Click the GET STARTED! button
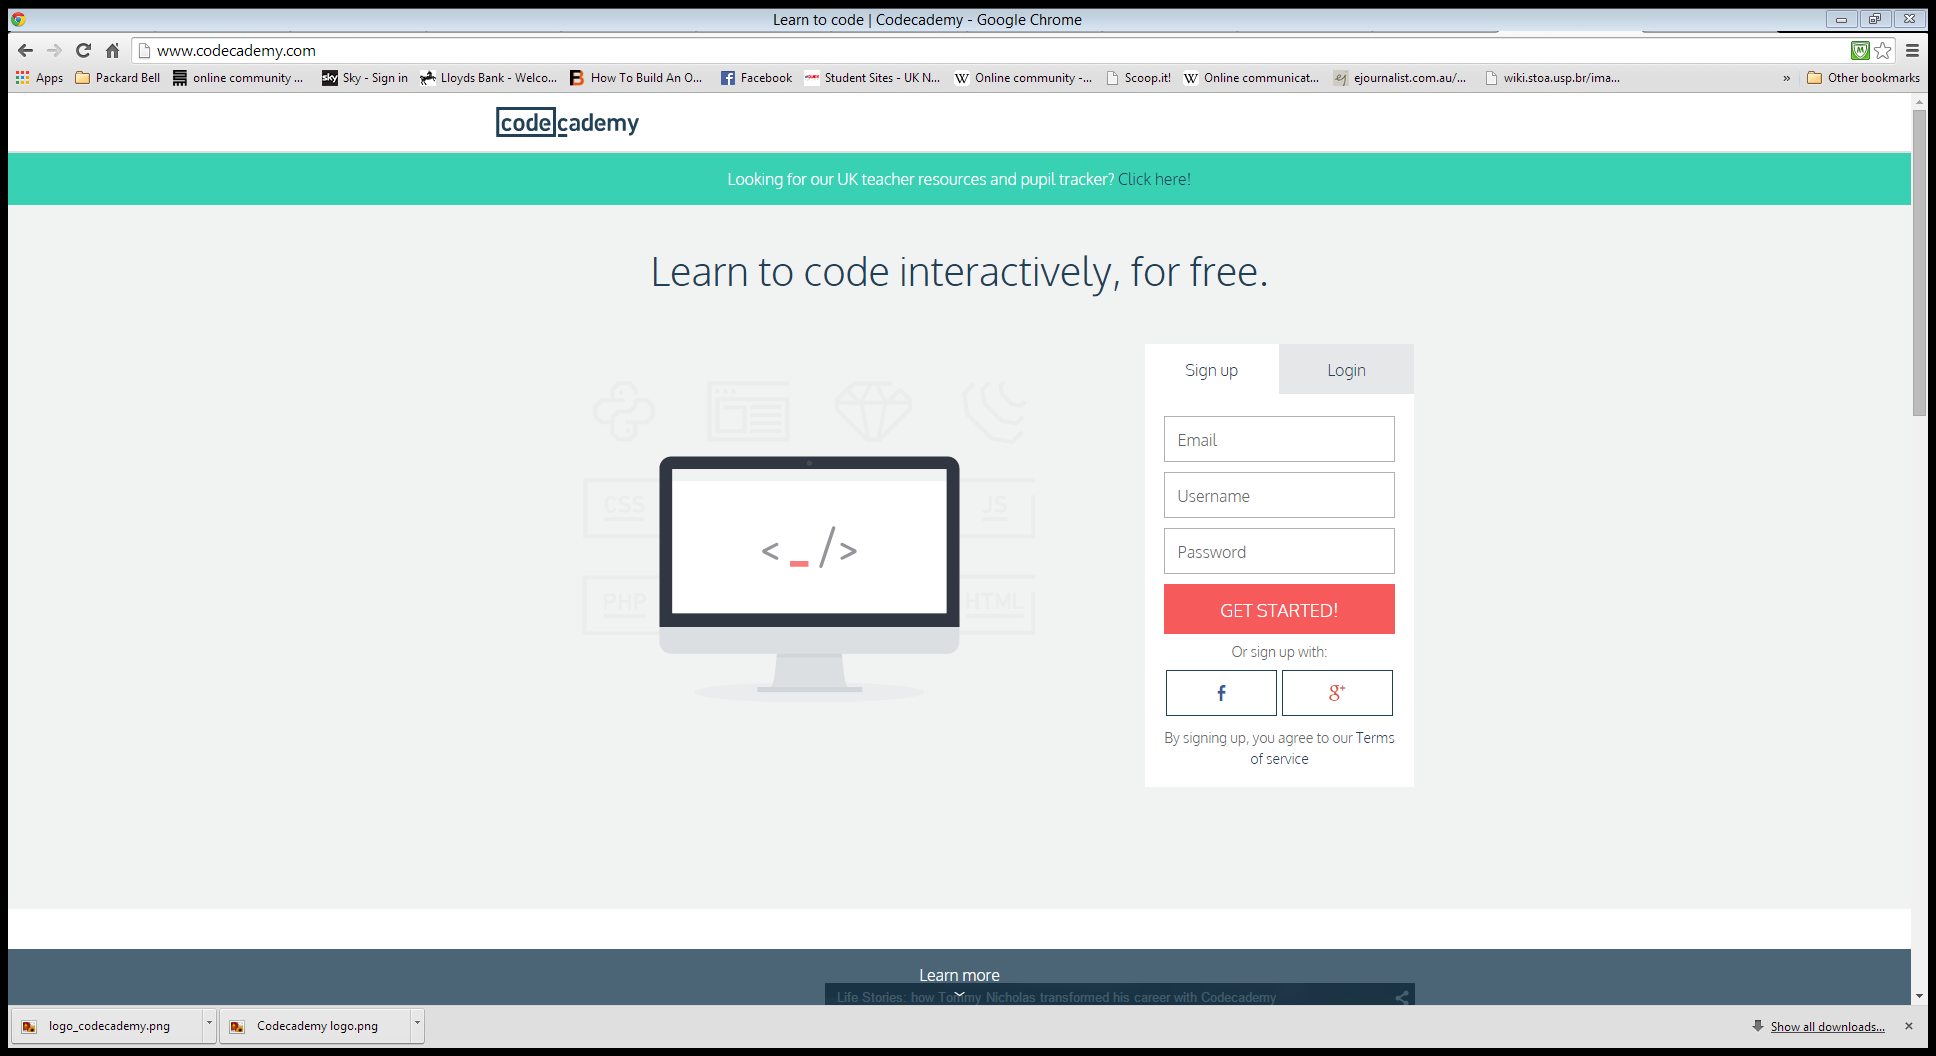Screen dimensions: 1936x1056 click(x=1279, y=609)
